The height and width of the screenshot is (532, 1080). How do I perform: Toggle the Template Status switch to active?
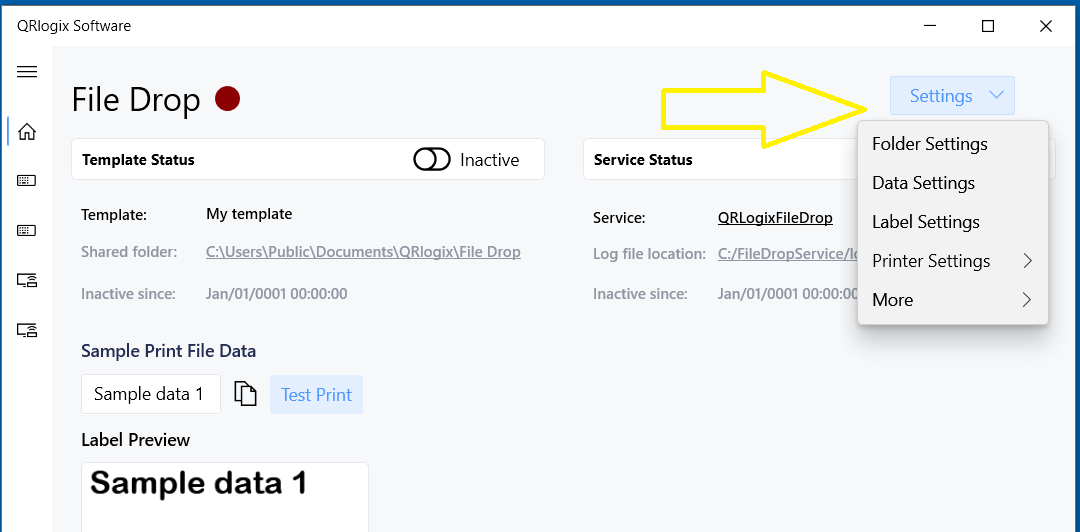pyautogui.click(x=432, y=160)
